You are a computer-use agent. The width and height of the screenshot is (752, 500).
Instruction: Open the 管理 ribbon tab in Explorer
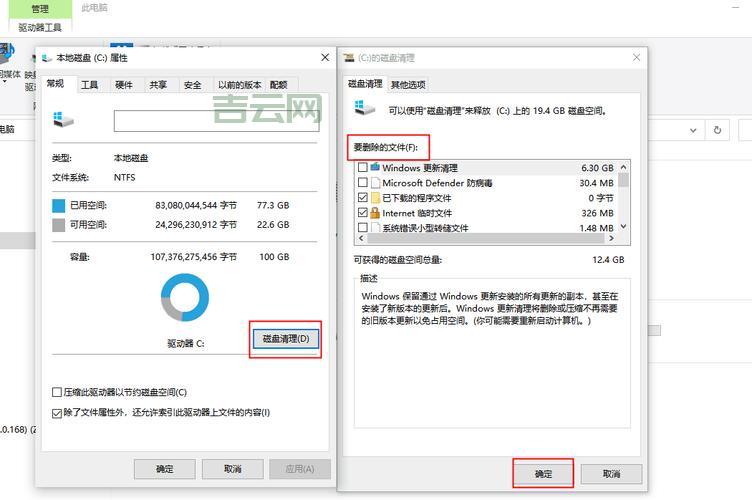pos(40,9)
